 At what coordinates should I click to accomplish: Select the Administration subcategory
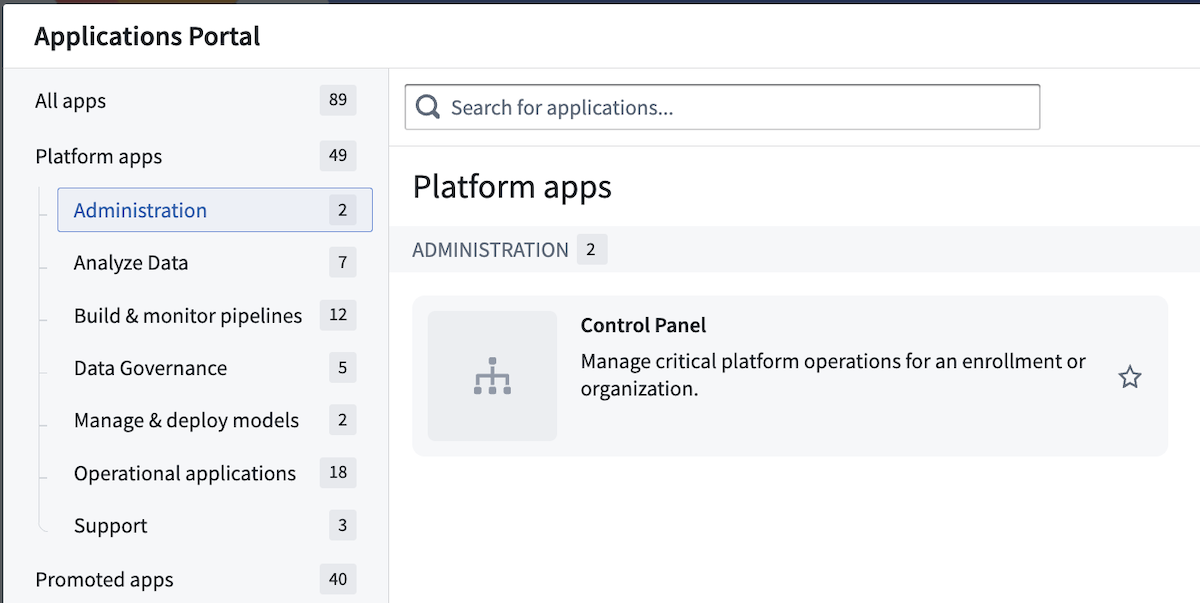tap(215, 210)
